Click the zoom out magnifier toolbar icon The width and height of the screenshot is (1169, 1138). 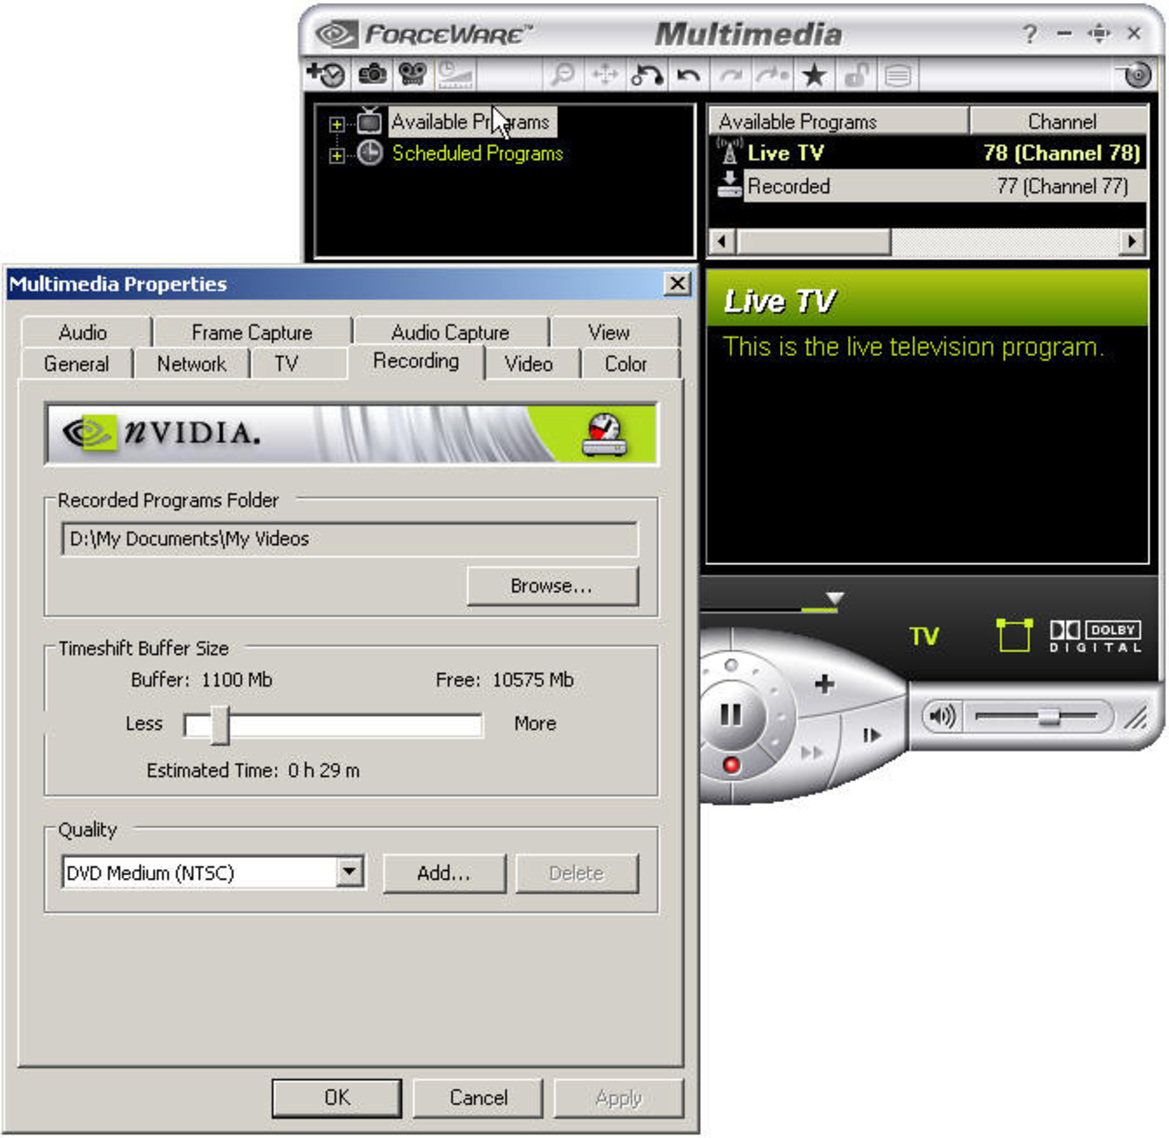(562, 75)
